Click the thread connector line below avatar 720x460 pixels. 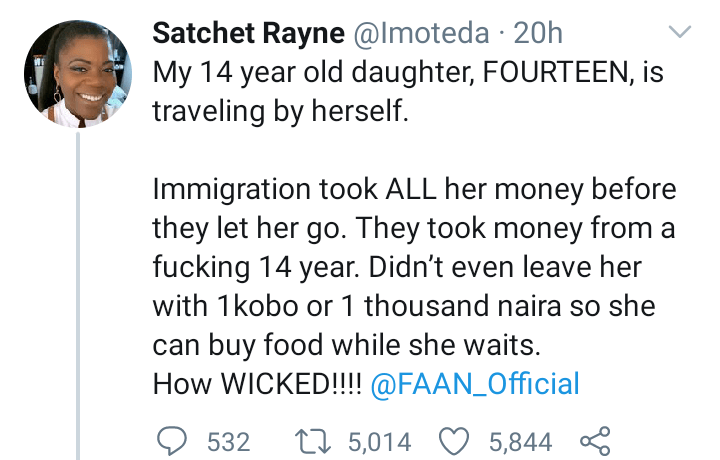pyautogui.click(x=78, y=296)
